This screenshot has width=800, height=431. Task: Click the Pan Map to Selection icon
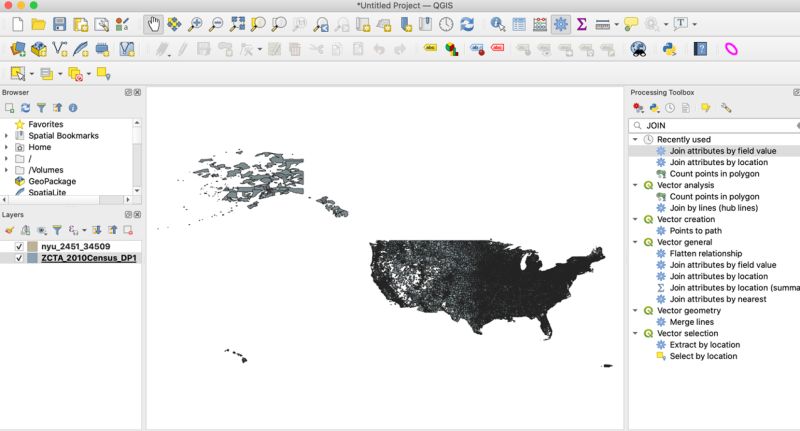[174, 24]
